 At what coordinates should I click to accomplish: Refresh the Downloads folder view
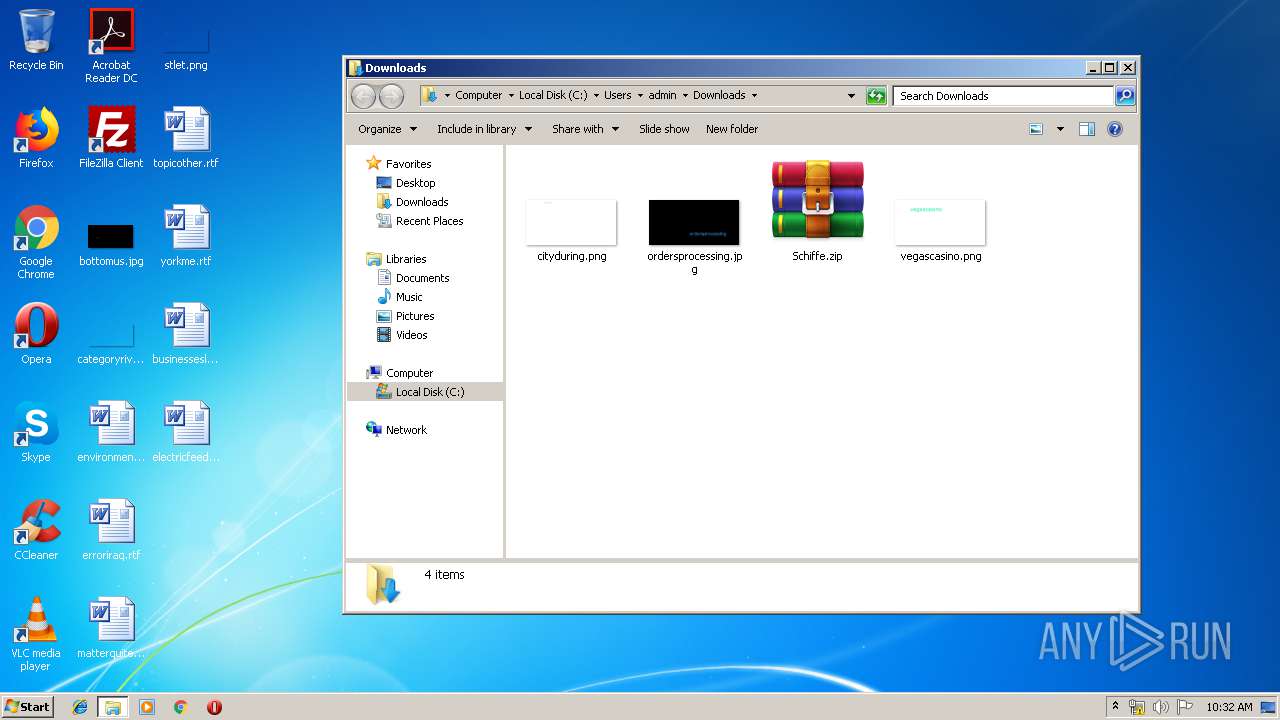point(876,96)
